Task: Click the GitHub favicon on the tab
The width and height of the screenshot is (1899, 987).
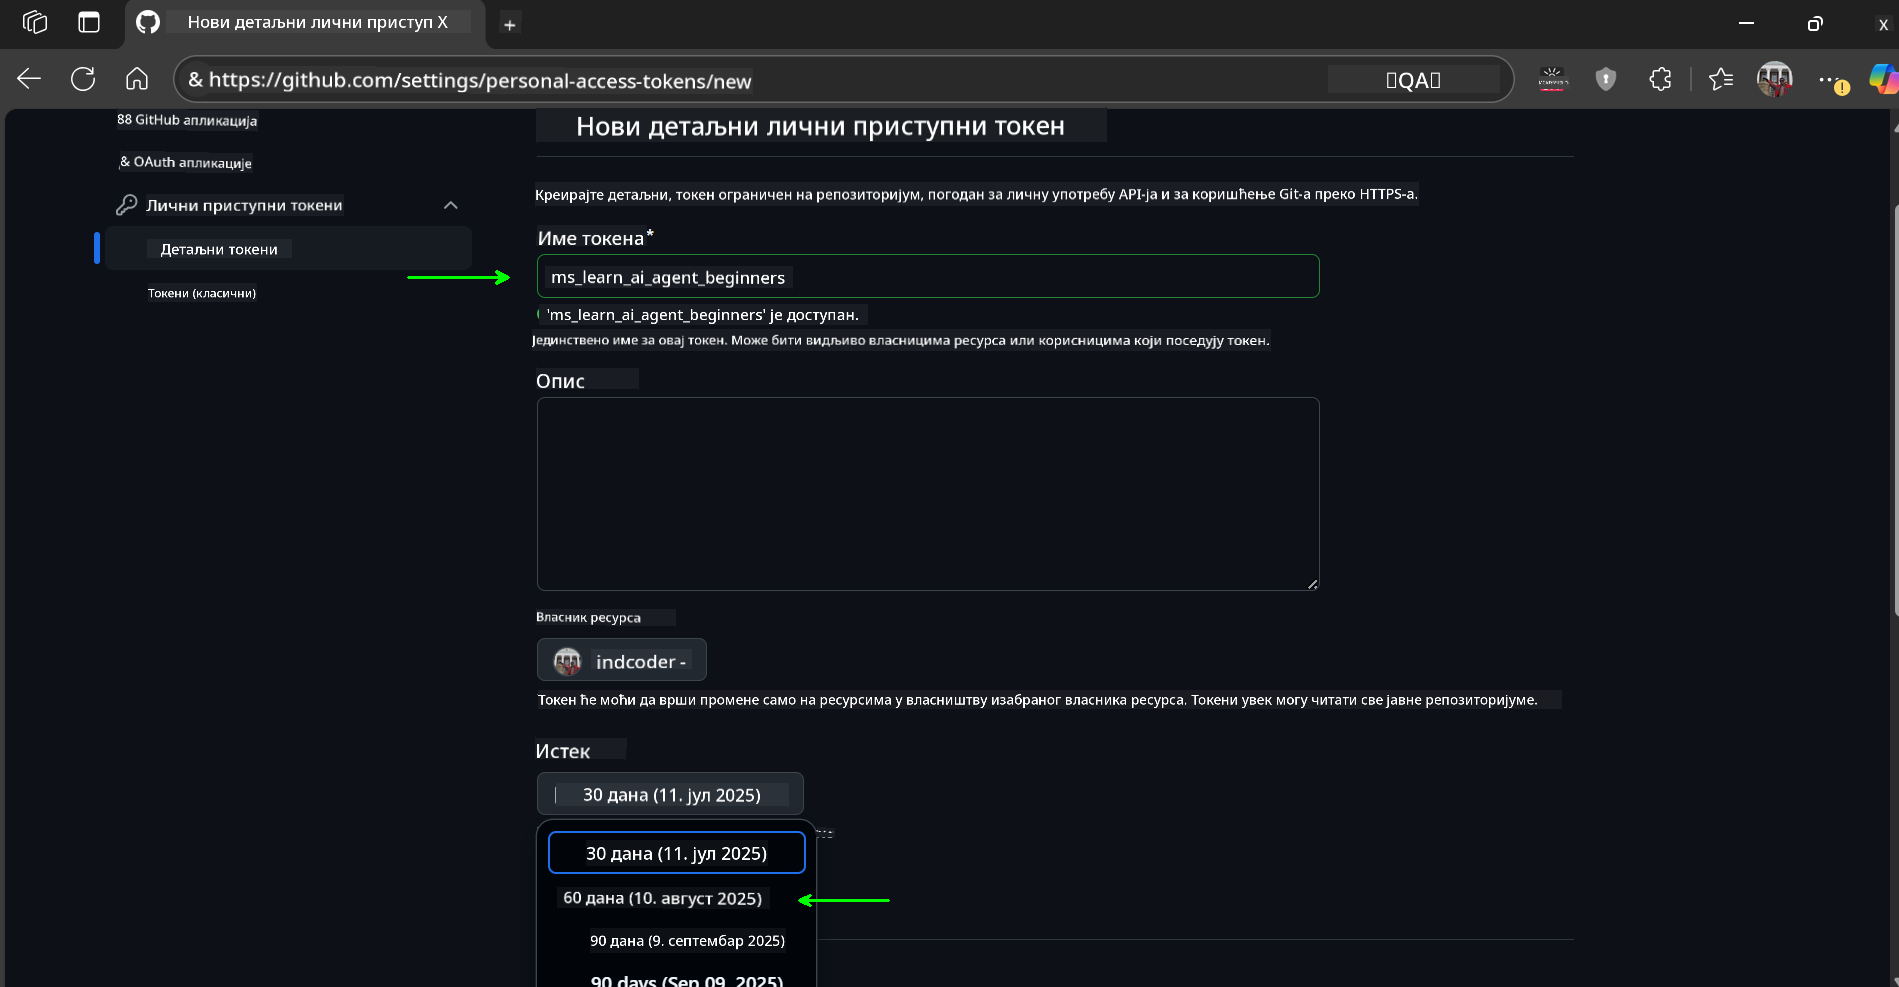Action: [148, 22]
